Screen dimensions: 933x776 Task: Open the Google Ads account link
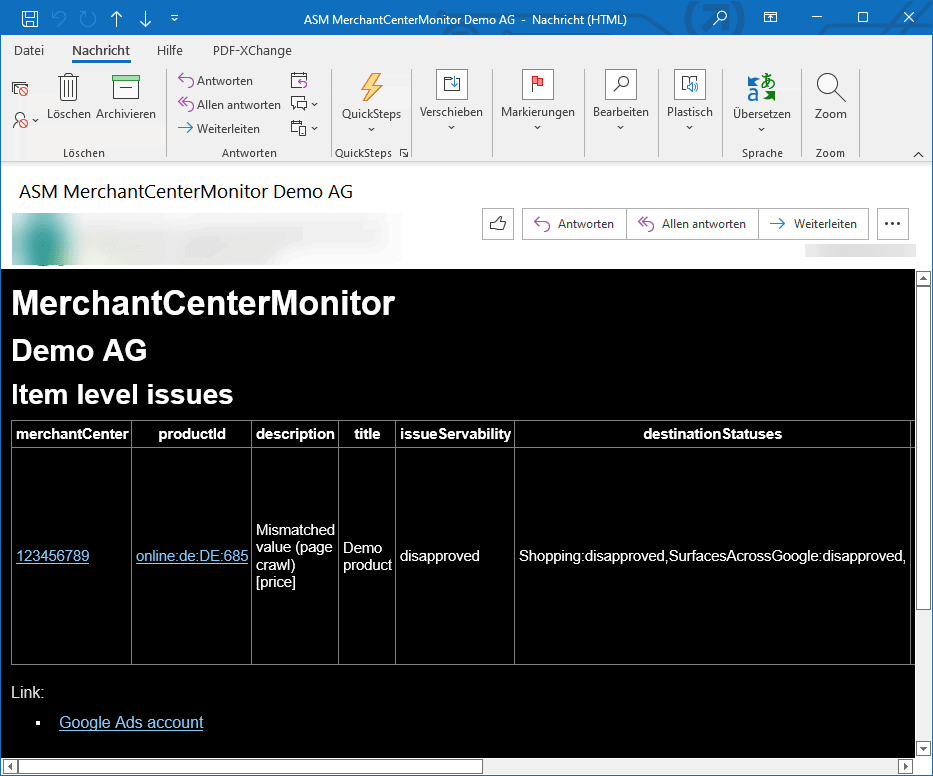131,722
